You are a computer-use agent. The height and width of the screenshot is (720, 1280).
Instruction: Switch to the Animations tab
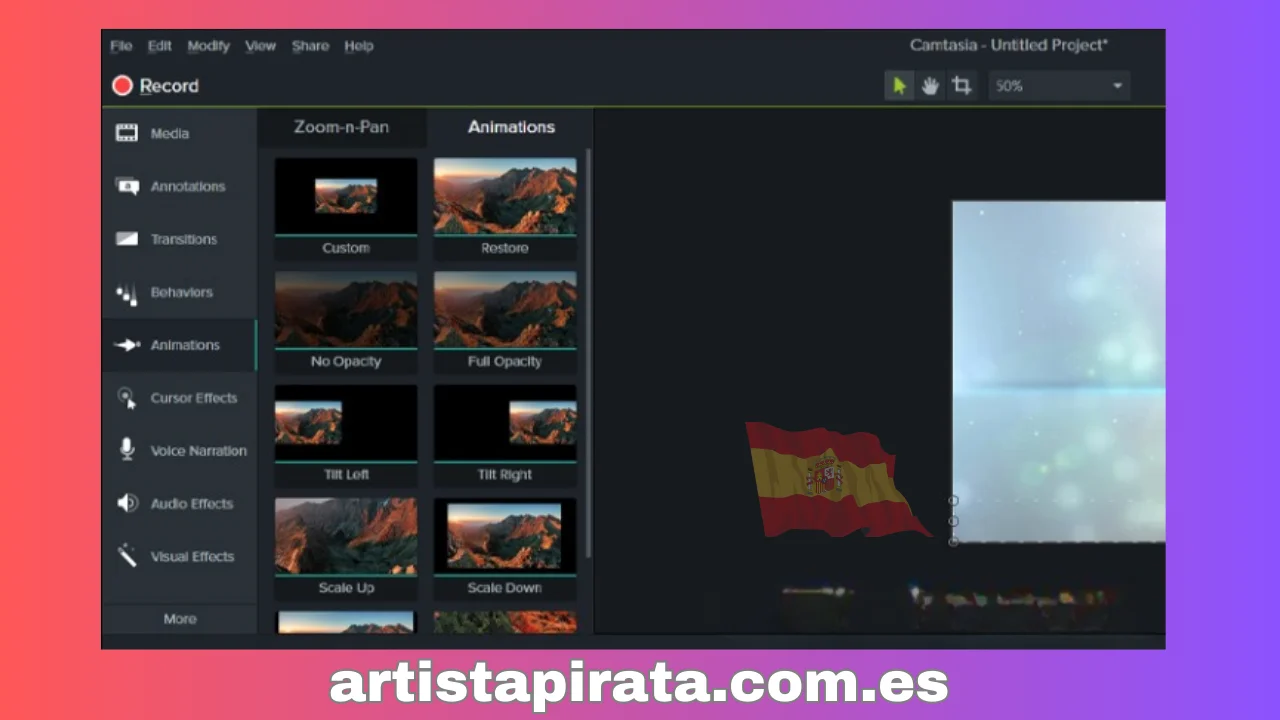pyautogui.click(x=511, y=127)
